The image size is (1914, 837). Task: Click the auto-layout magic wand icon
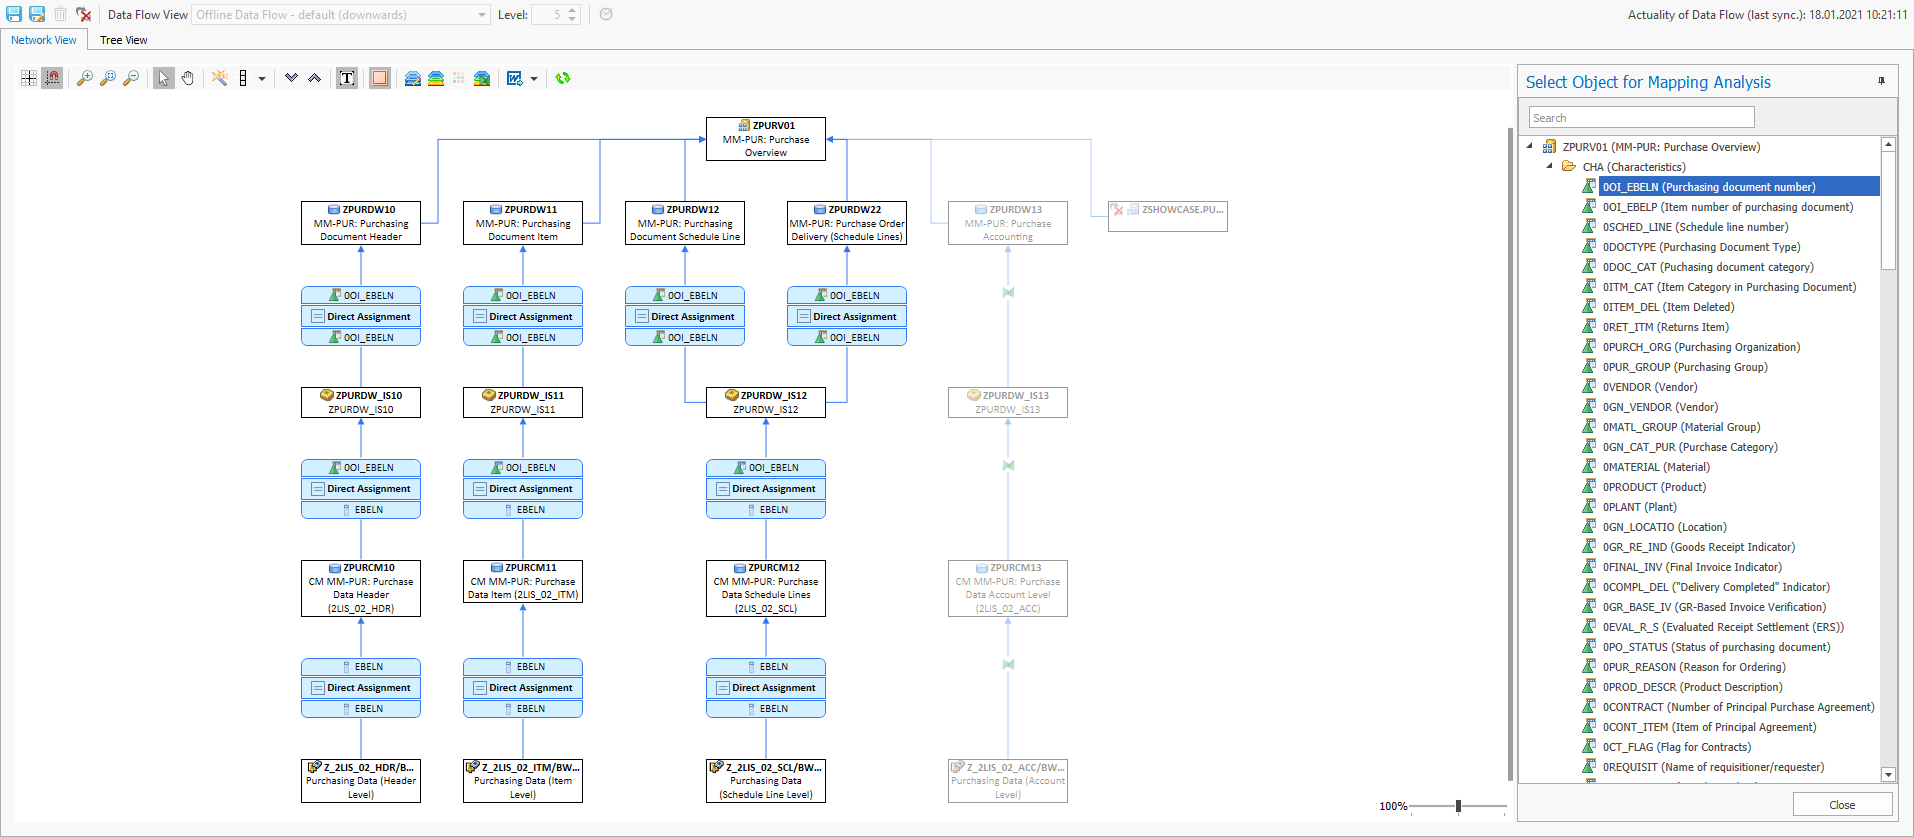point(219,78)
